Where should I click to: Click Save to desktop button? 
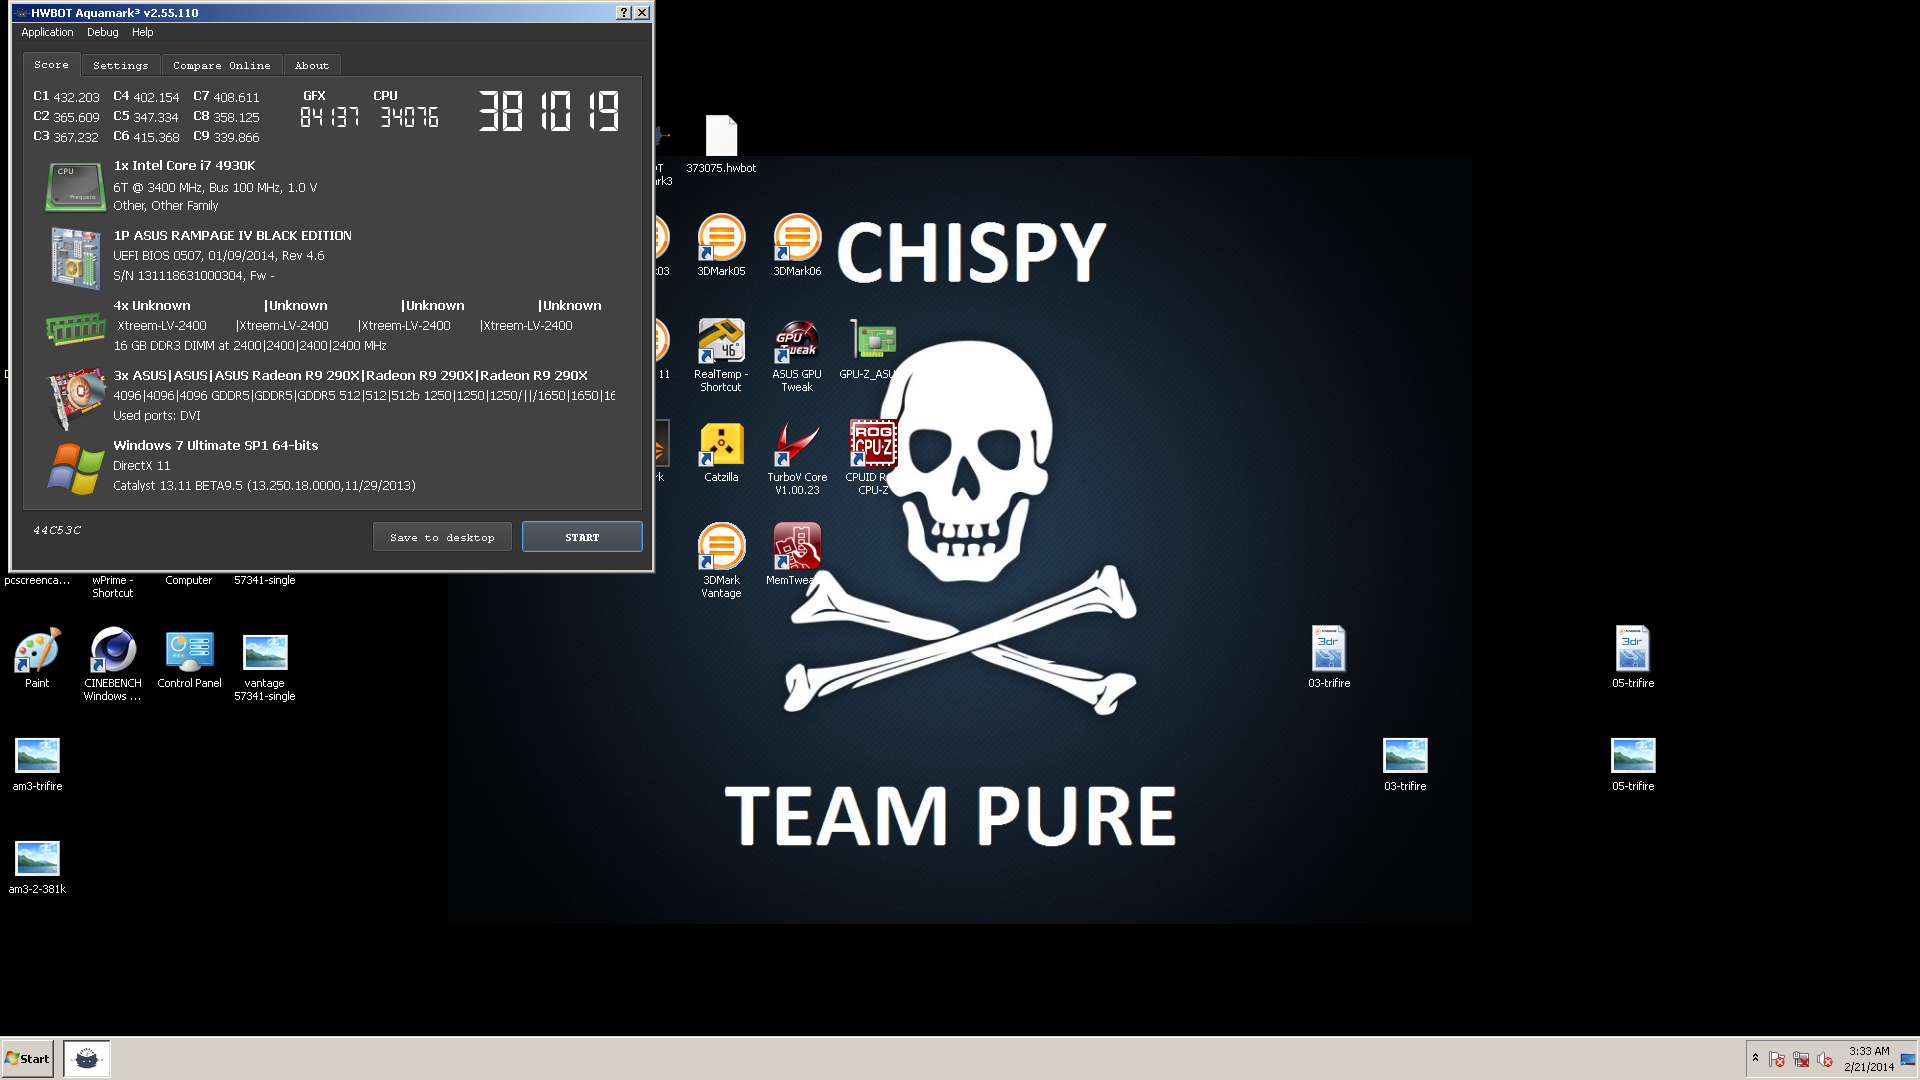point(442,537)
